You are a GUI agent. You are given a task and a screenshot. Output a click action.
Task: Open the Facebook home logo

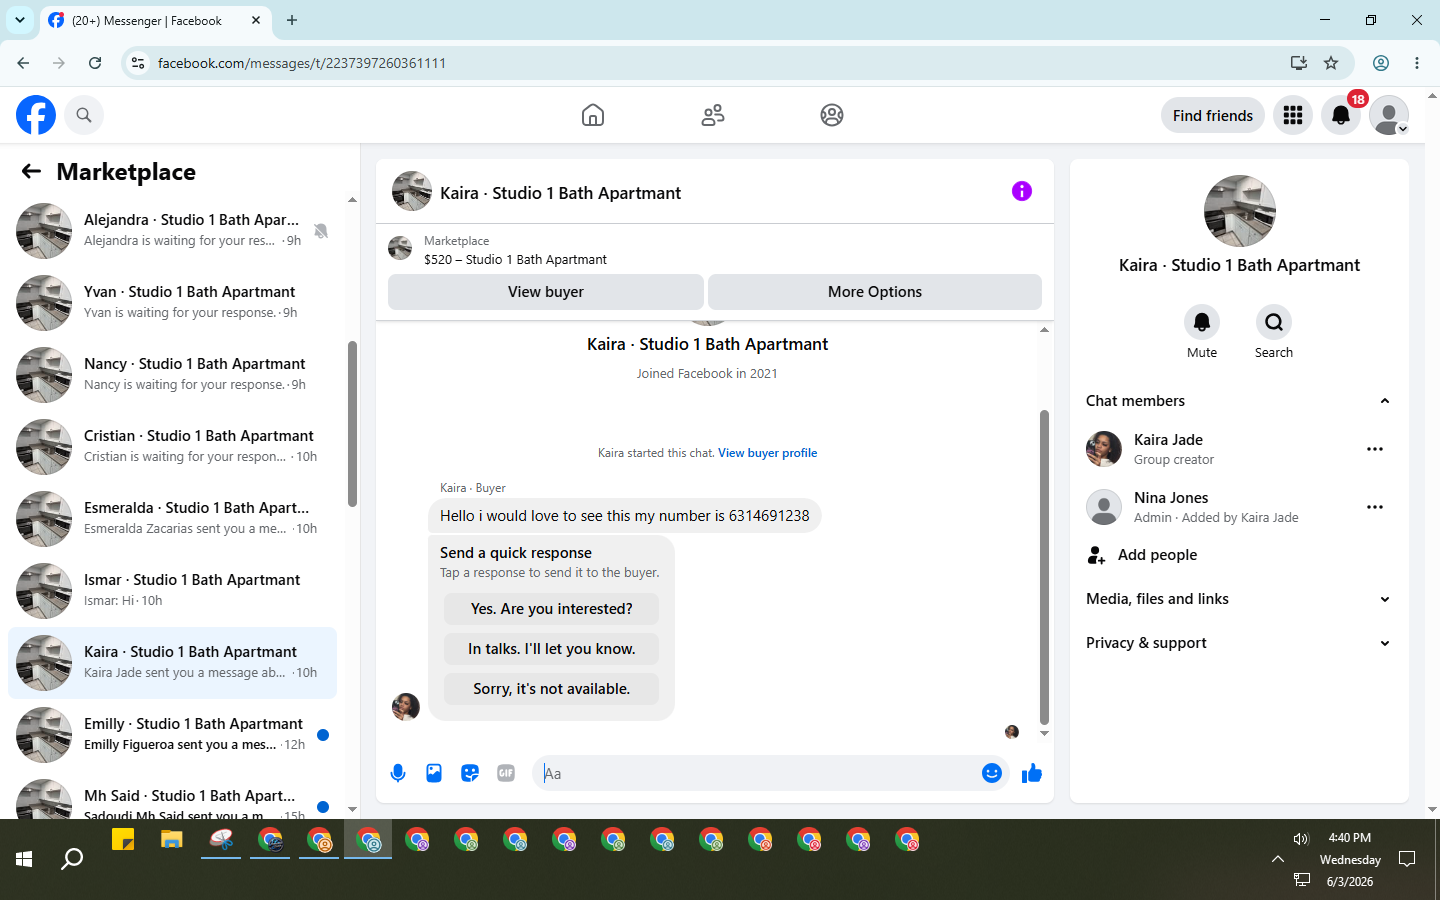pos(36,115)
